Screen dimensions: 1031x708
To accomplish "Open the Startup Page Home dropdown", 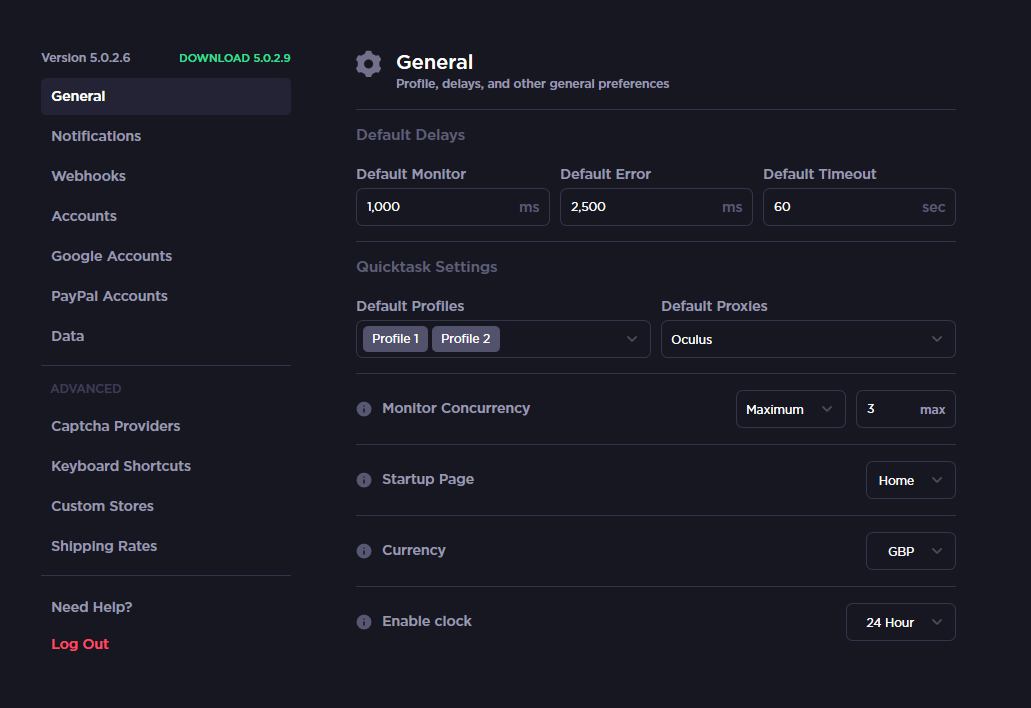I will click(911, 481).
